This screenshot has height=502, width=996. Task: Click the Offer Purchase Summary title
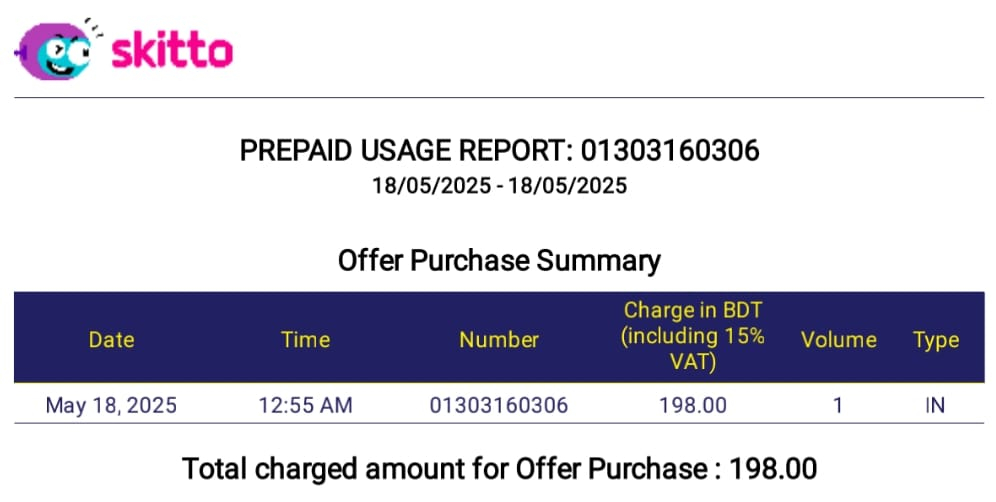499,261
